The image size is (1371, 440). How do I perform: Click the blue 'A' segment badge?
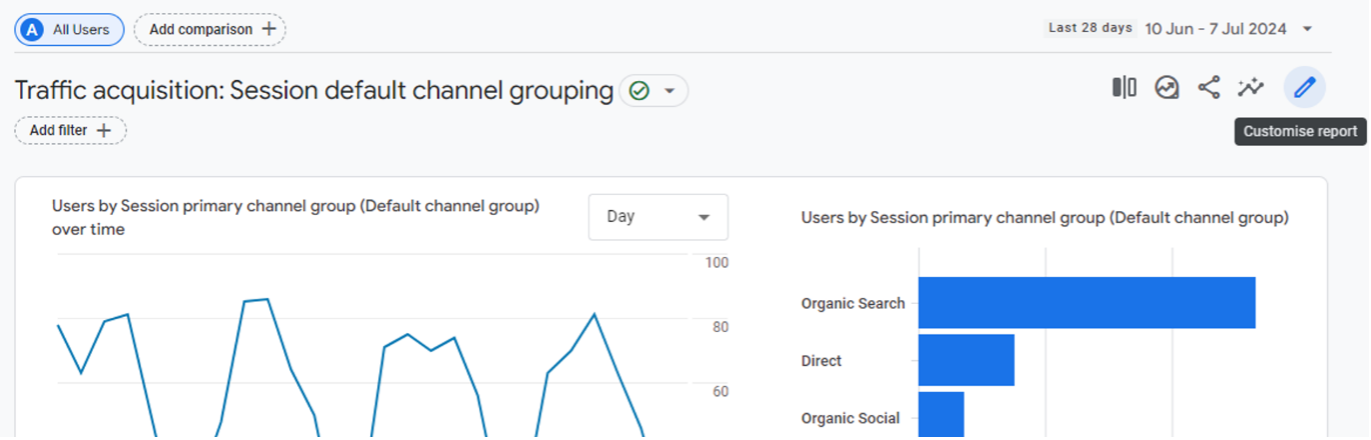(x=33, y=30)
